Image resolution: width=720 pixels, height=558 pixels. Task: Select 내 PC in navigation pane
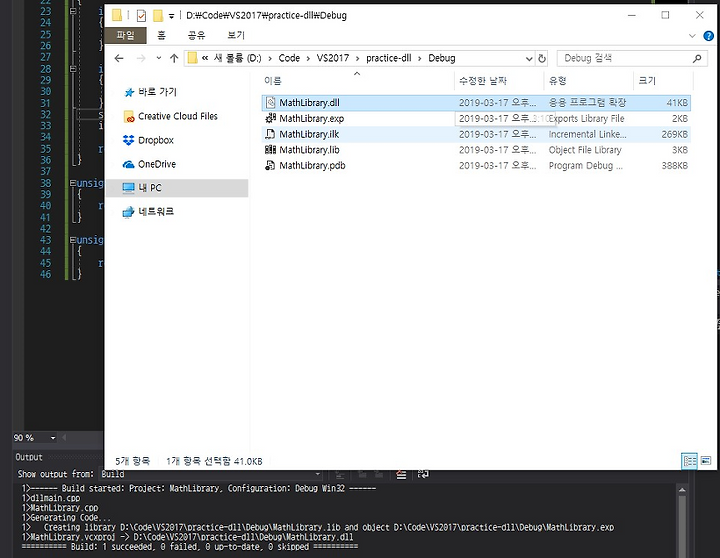click(x=177, y=188)
